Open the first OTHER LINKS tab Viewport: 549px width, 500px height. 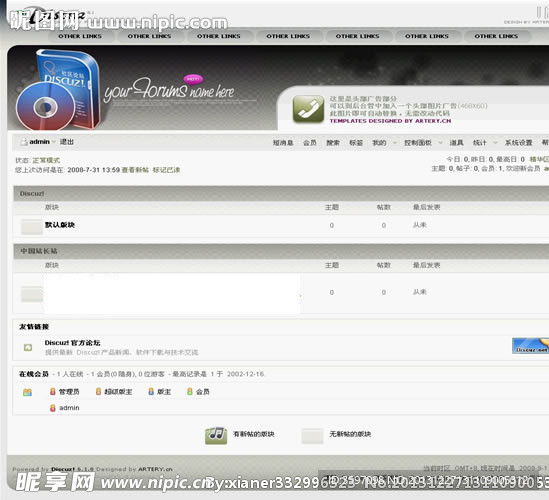pos(80,36)
